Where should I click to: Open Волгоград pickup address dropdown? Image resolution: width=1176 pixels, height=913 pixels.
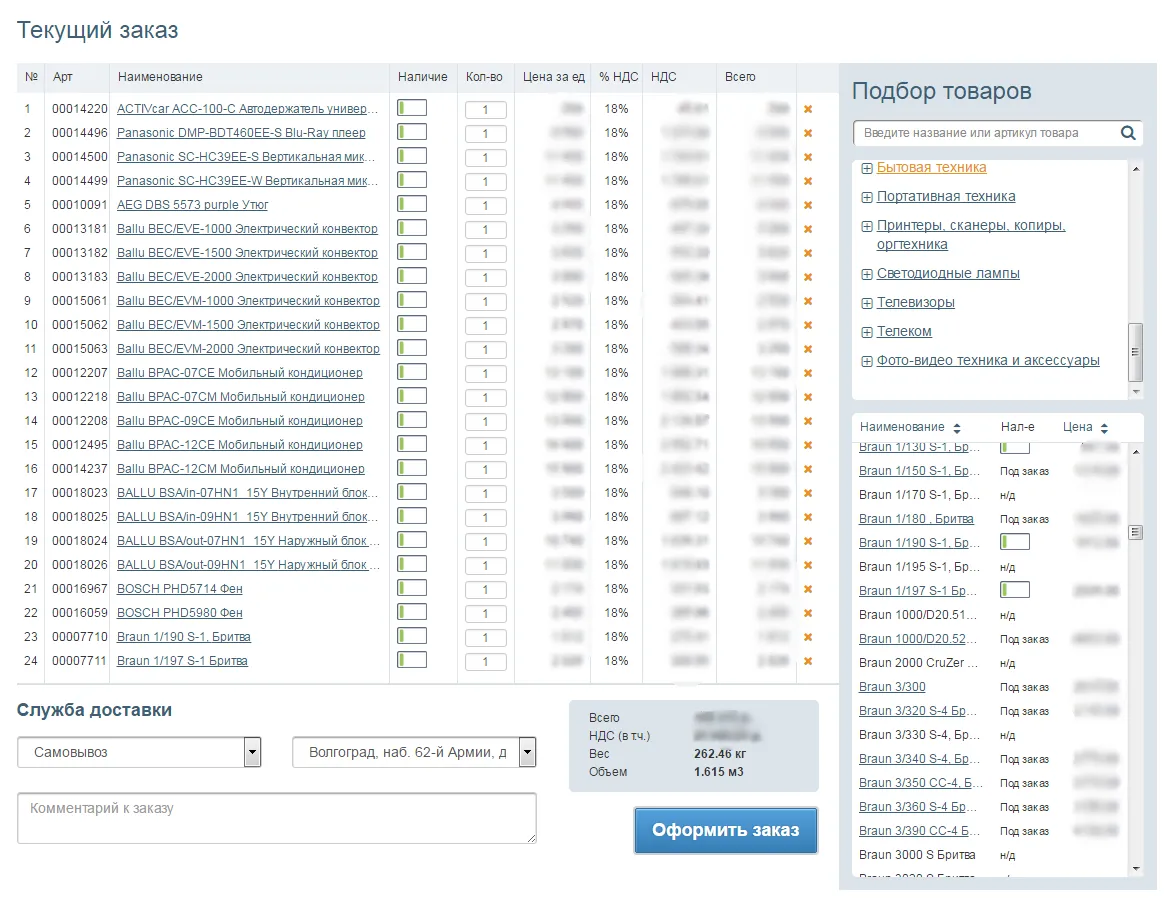(x=414, y=752)
